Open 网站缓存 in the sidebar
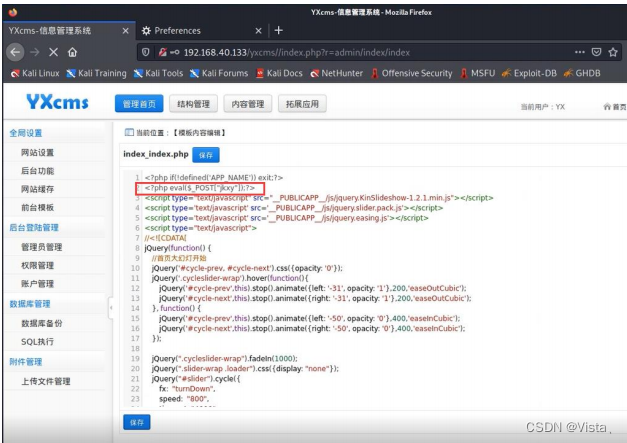 [x=37, y=189]
